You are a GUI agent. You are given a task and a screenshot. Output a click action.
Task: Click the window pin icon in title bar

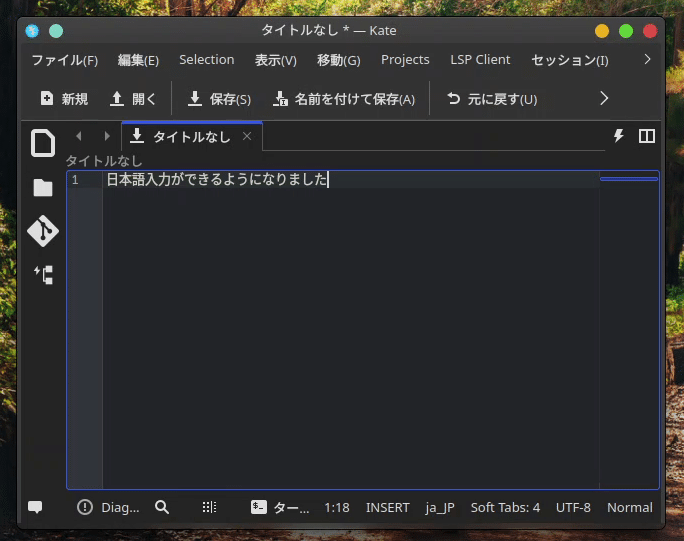coord(32,31)
